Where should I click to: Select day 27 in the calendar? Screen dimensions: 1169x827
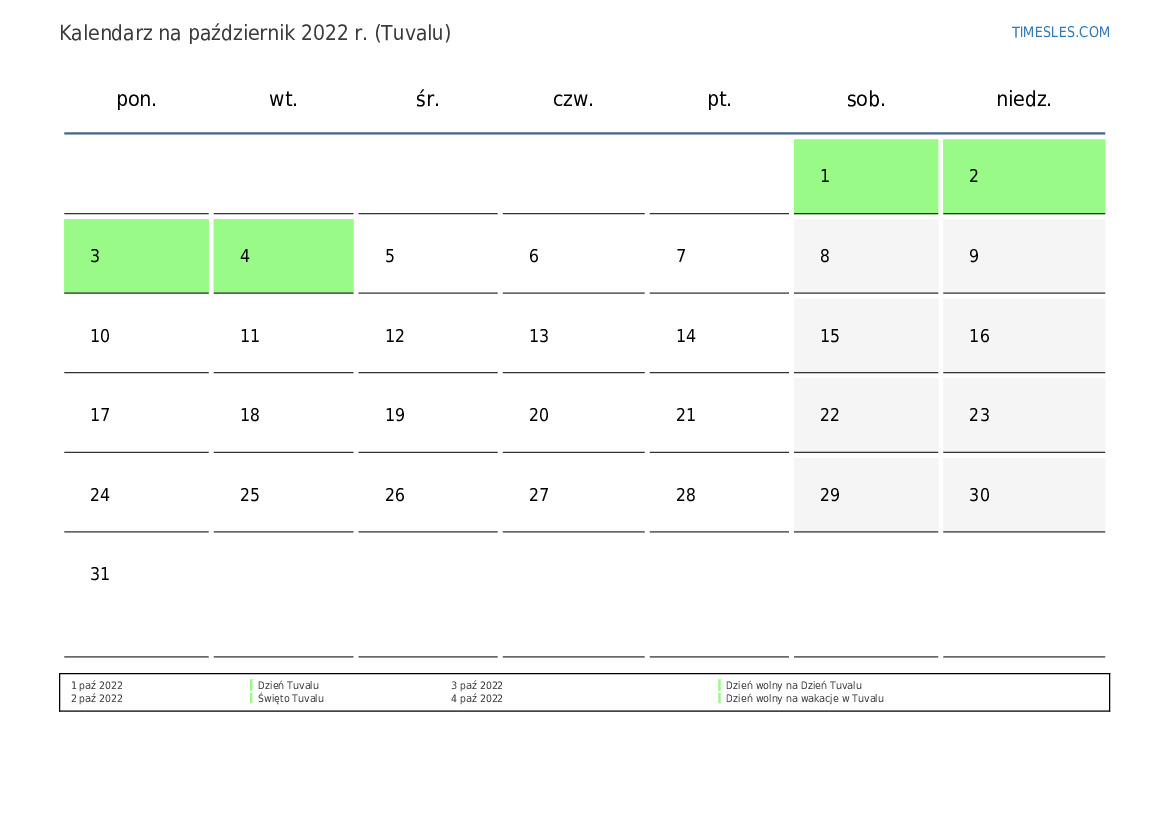point(573,494)
